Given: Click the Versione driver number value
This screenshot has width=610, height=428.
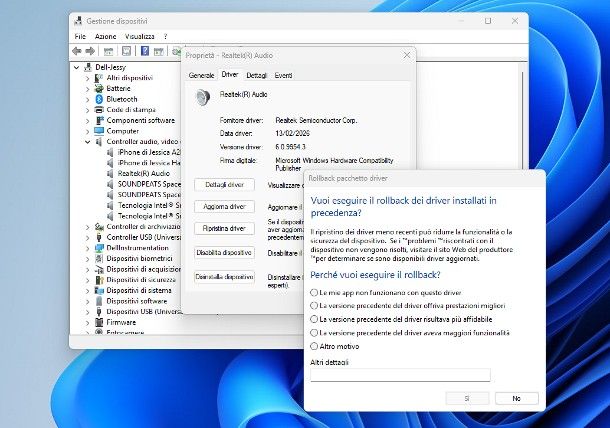Looking at the screenshot, I should (x=291, y=147).
